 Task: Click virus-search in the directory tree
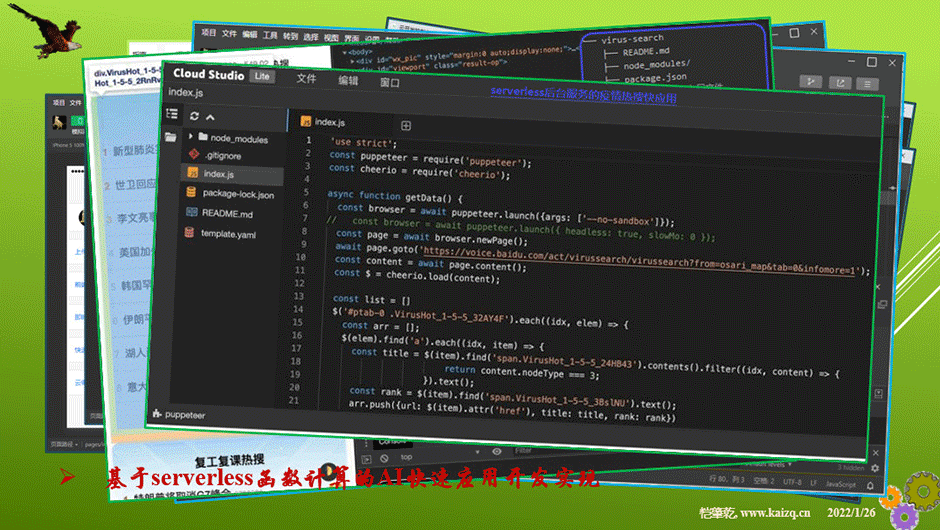click(x=632, y=39)
